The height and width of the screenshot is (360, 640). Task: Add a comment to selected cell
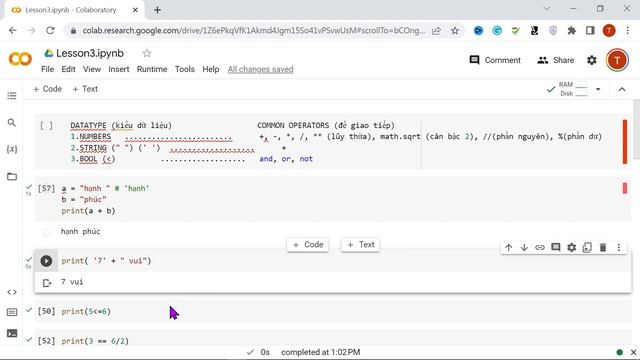click(x=556, y=247)
